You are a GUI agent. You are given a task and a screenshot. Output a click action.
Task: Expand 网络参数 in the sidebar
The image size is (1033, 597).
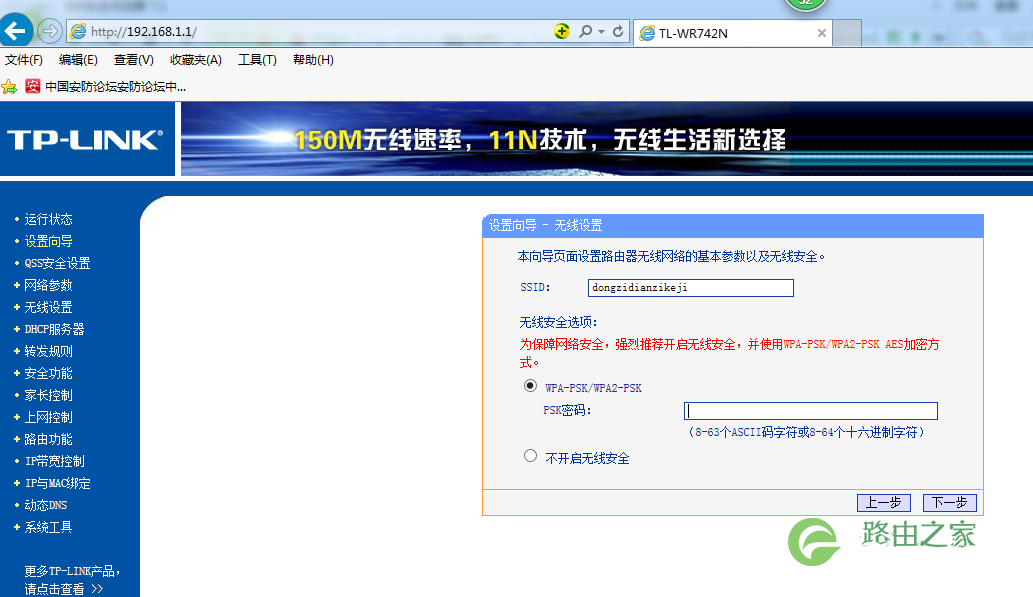click(x=48, y=285)
